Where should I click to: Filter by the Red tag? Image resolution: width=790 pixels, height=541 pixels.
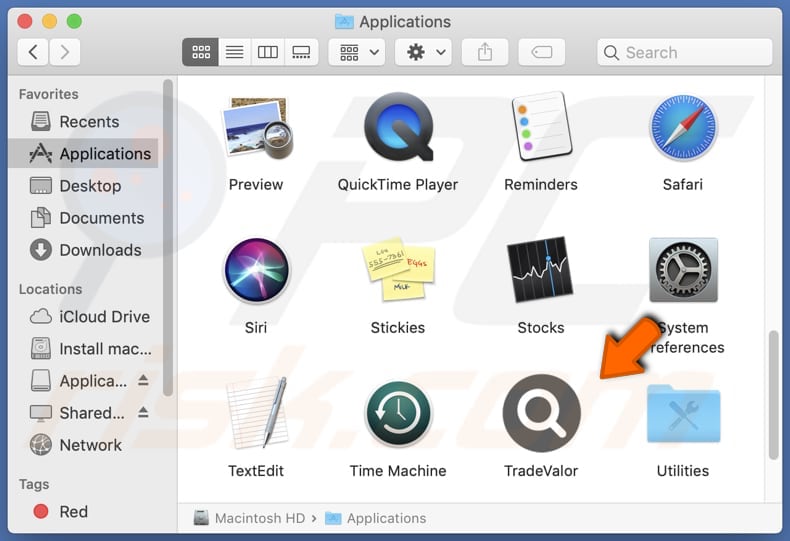pos(83,512)
